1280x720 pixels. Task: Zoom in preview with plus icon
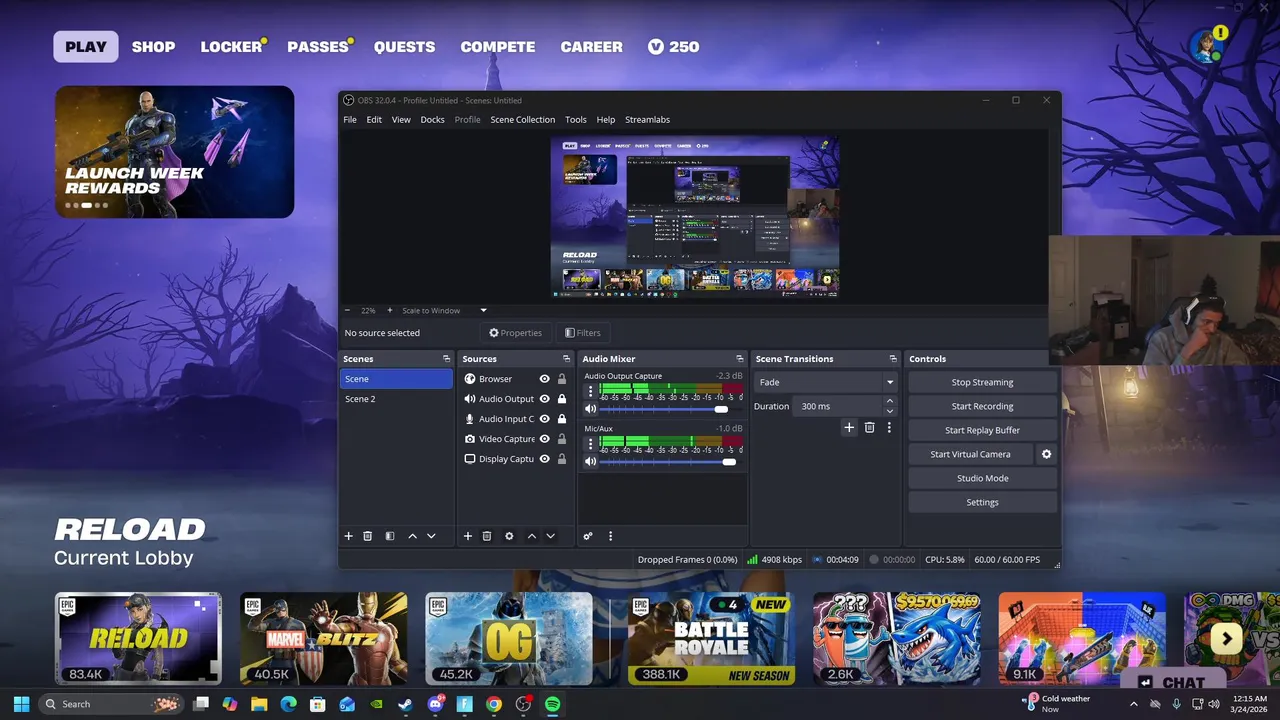[x=390, y=310]
